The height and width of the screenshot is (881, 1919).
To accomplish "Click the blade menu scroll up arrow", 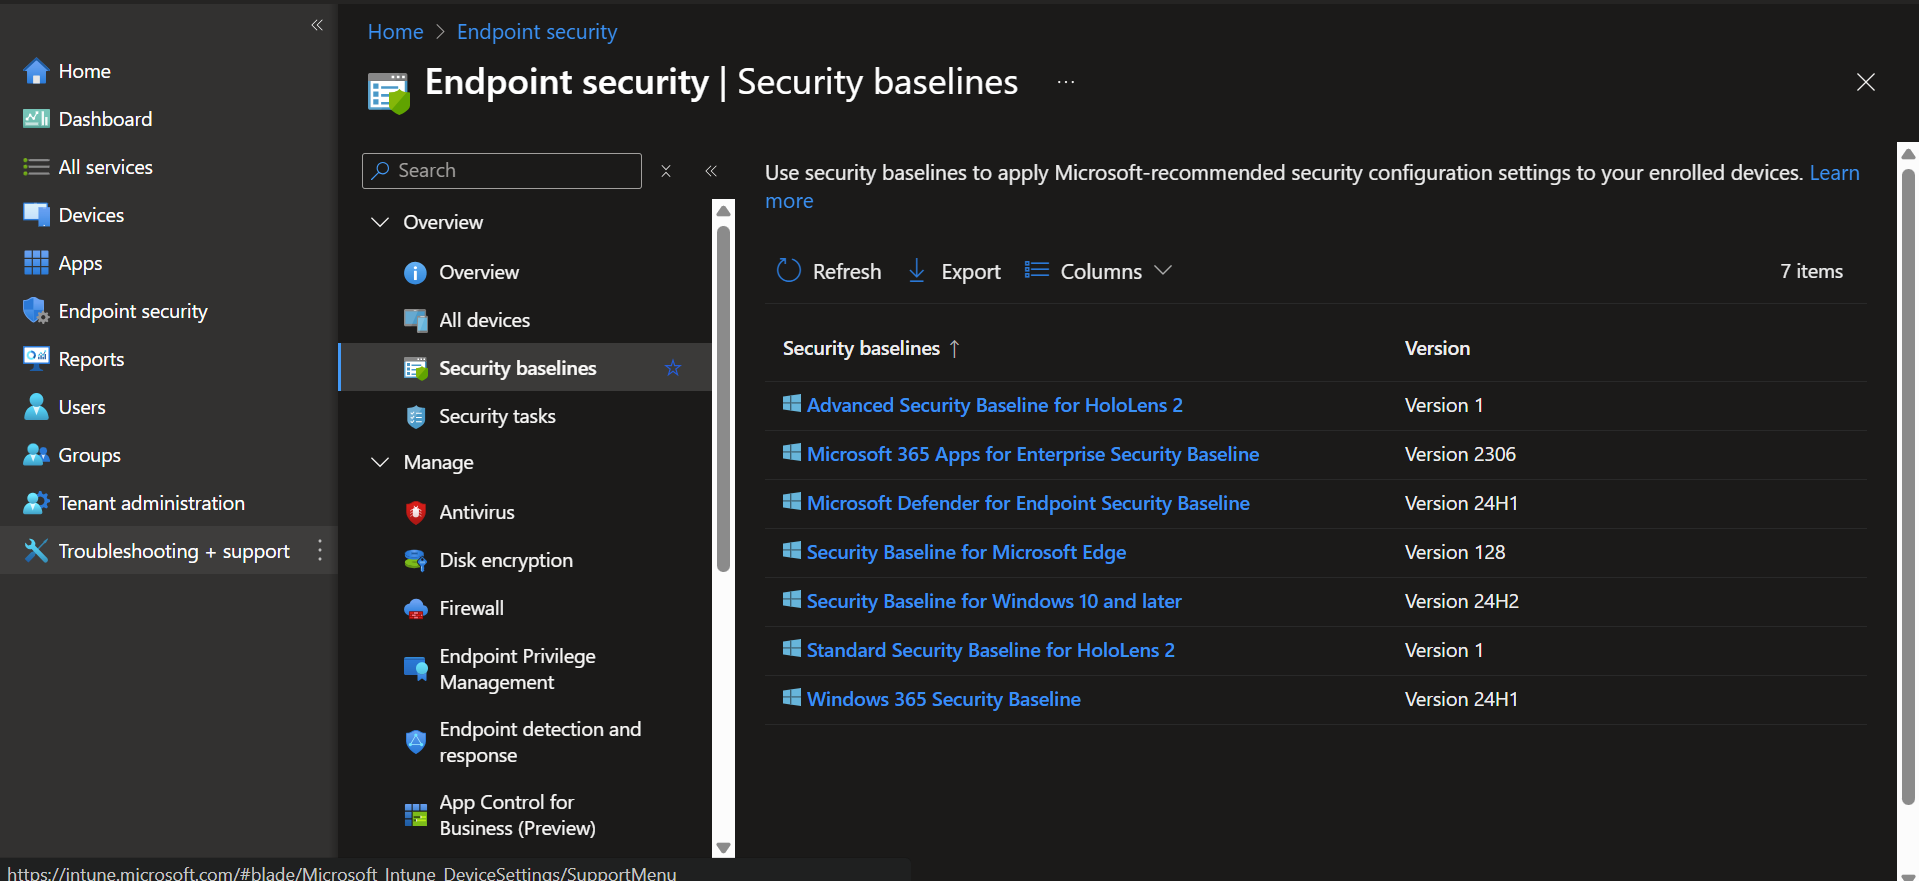I will (723, 211).
